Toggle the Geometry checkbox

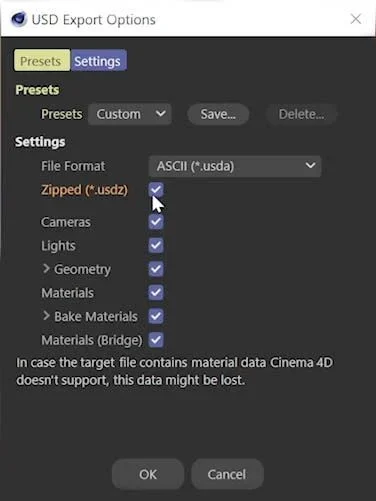point(156,269)
